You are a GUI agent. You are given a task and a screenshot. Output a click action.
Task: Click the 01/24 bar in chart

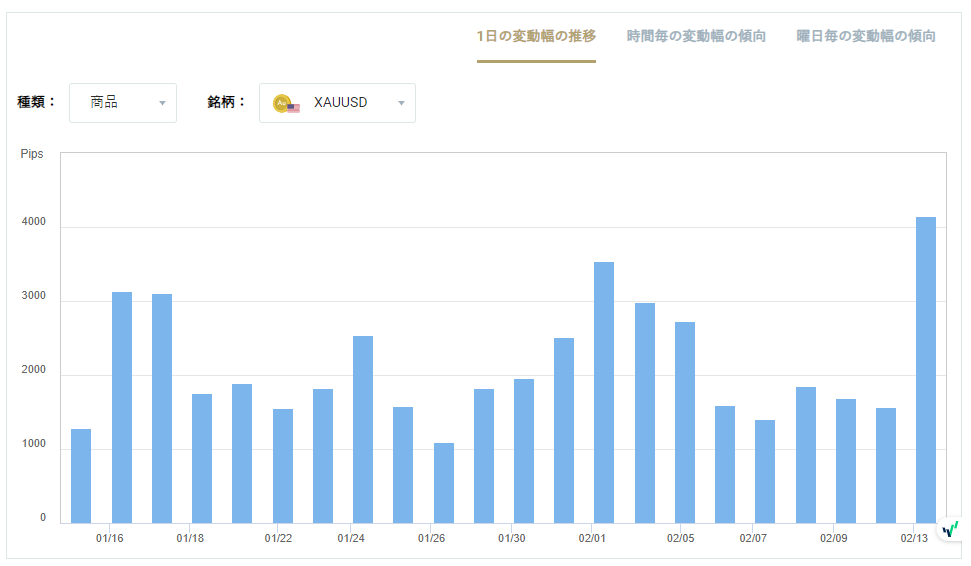[363, 430]
